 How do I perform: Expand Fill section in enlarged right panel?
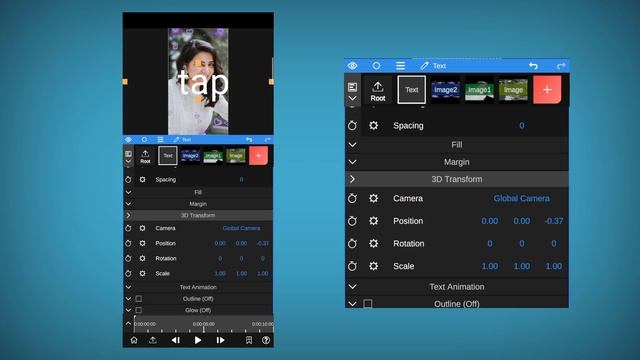(x=457, y=145)
